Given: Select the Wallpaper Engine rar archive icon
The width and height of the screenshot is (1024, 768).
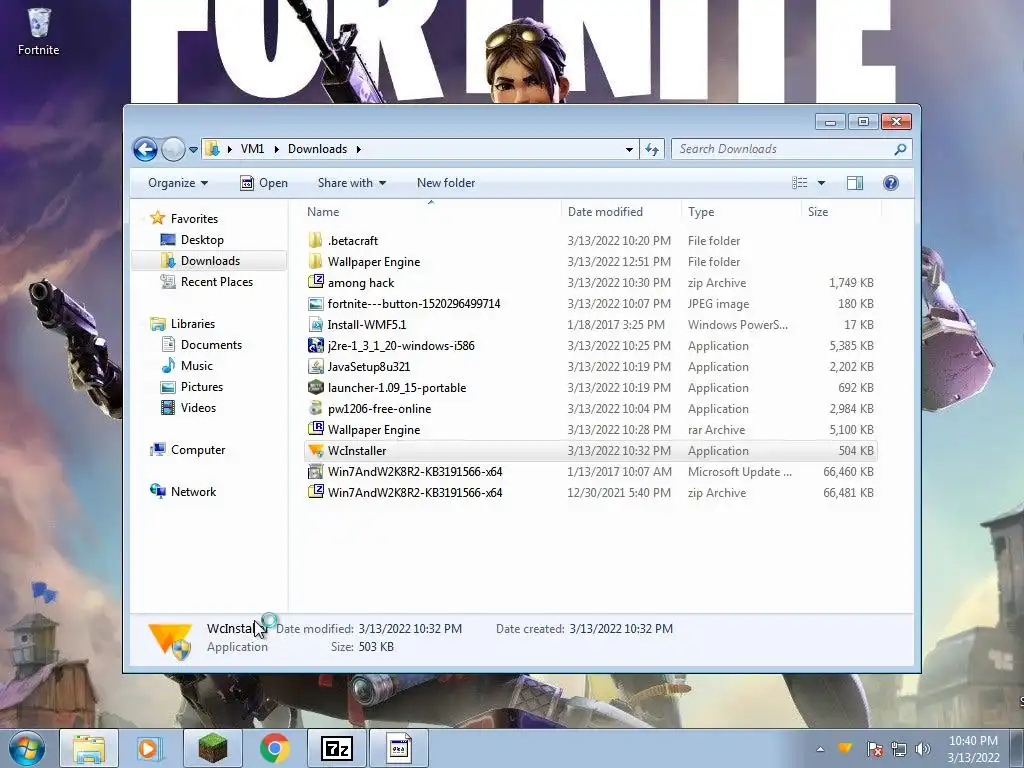Looking at the screenshot, I should 315,429.
